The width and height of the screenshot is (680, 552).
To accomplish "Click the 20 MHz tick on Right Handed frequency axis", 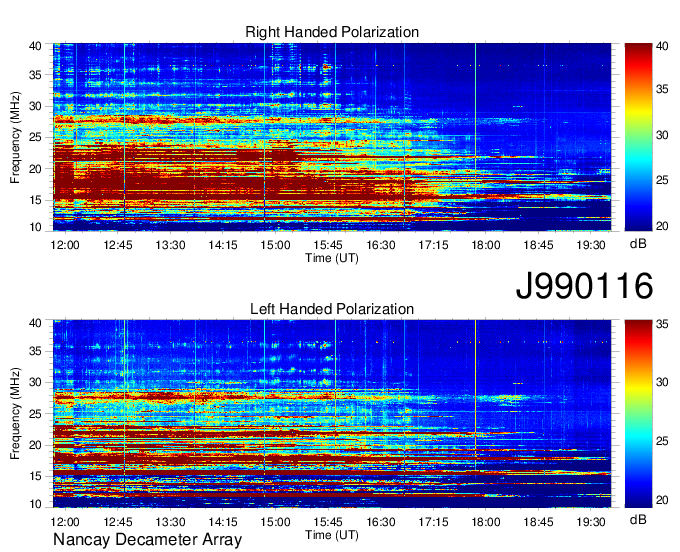I will pyautogui.click(x=35, y=169).
